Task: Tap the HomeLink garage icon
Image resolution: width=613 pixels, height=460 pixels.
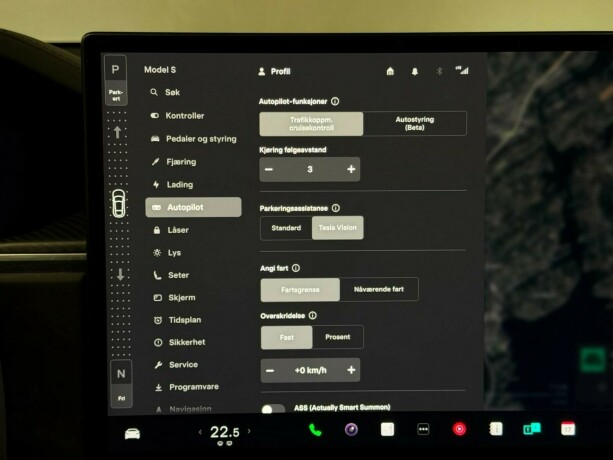Action: click(390, 72)
